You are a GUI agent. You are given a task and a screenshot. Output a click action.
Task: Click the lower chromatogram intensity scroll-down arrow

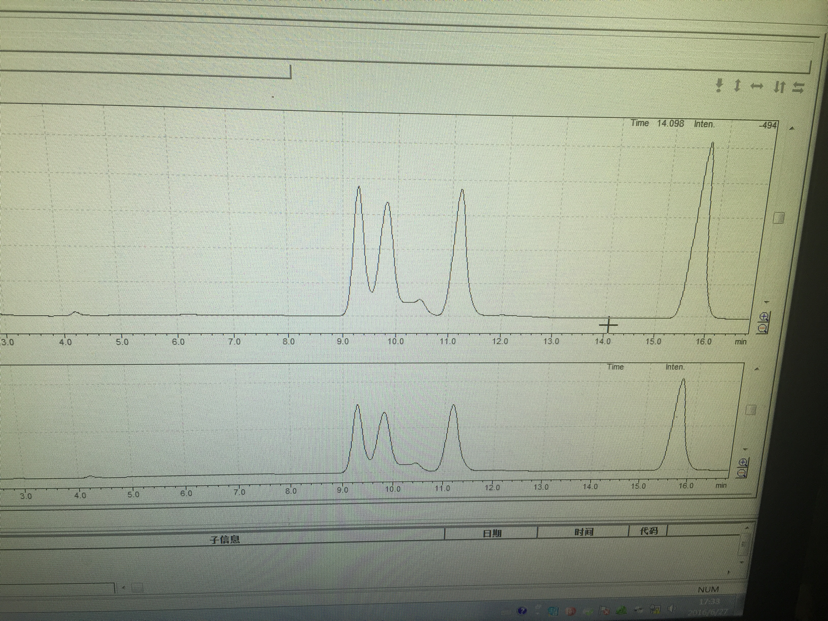tap(745, 449)
